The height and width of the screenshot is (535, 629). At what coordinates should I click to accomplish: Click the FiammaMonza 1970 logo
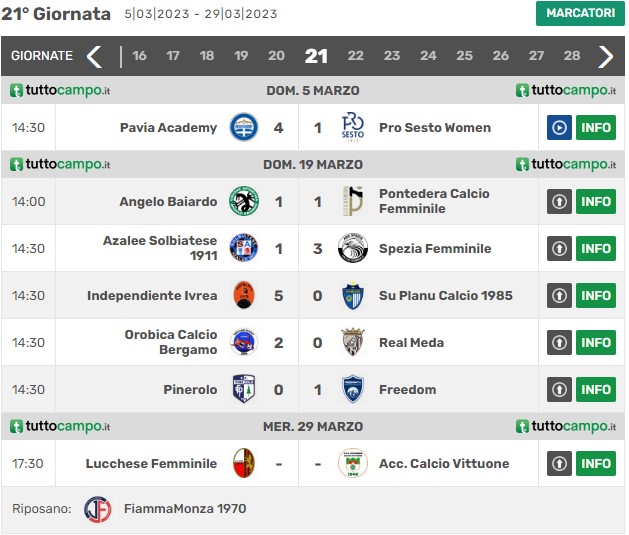97,509
